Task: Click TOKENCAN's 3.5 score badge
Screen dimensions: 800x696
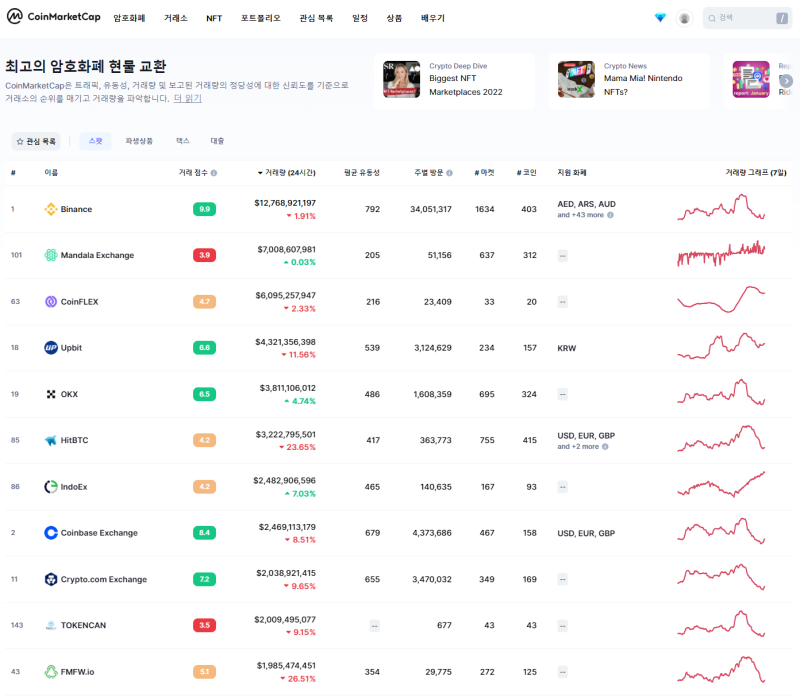Action: [205, 625]
